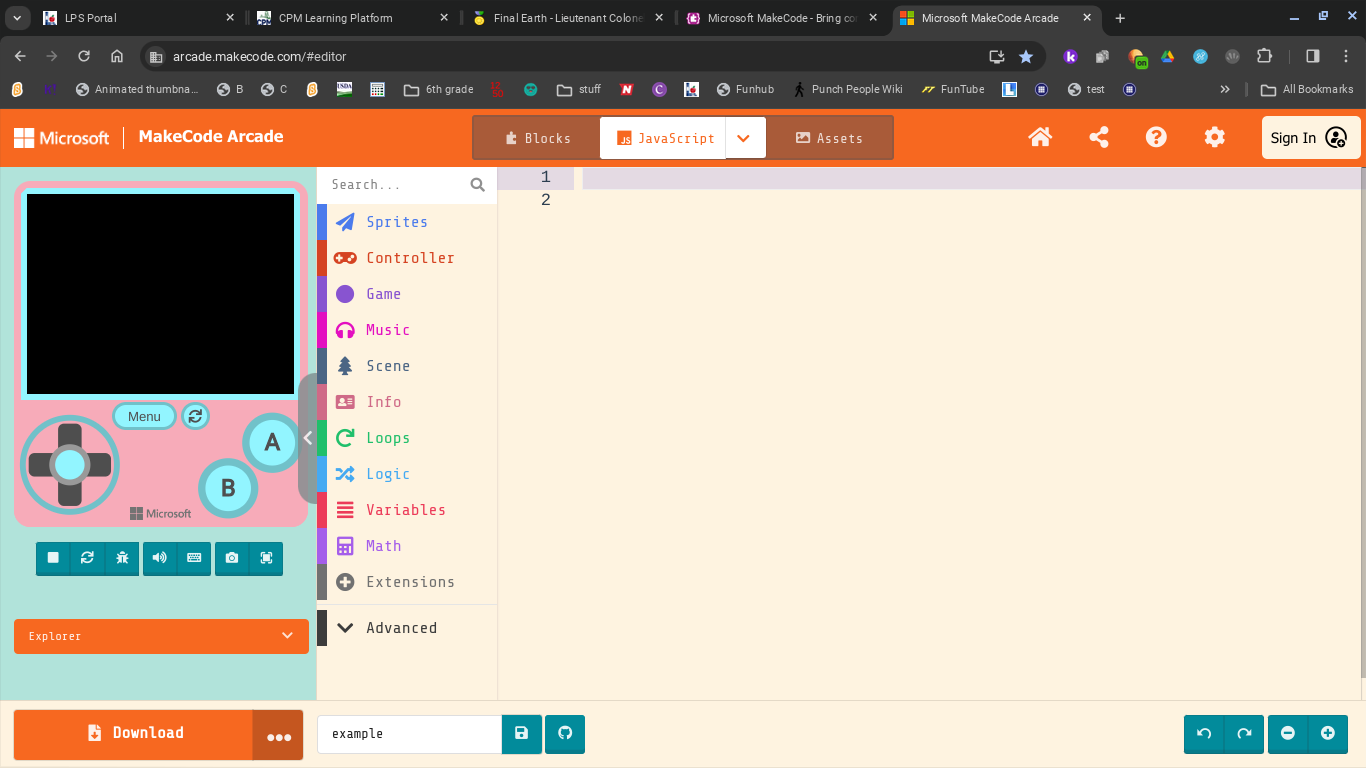Create a GitHub repository

click(x=565, y=733)
